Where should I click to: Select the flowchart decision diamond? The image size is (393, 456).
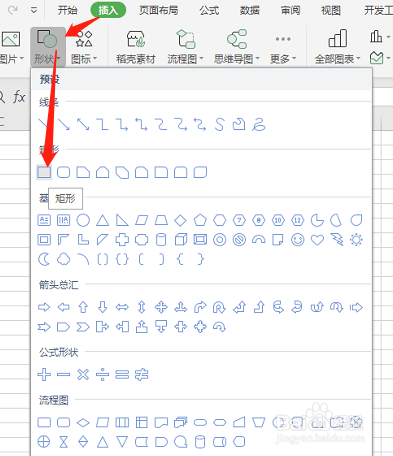83,422
